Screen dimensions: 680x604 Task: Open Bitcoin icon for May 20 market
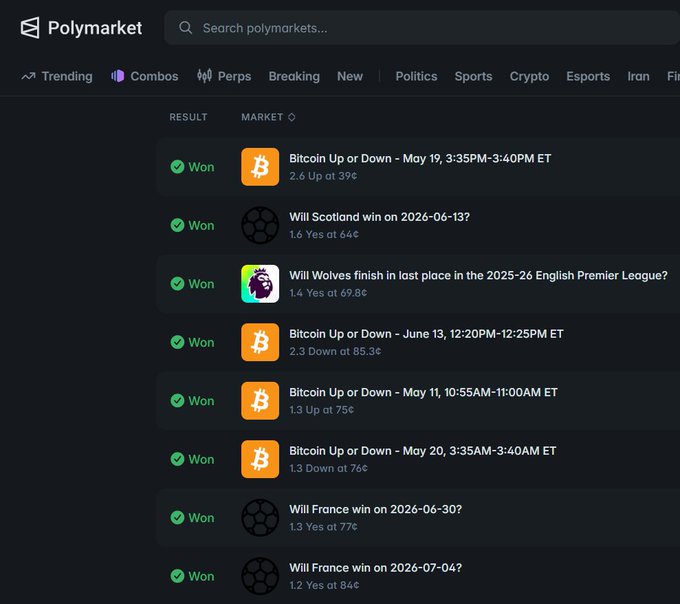click(260, 459)
